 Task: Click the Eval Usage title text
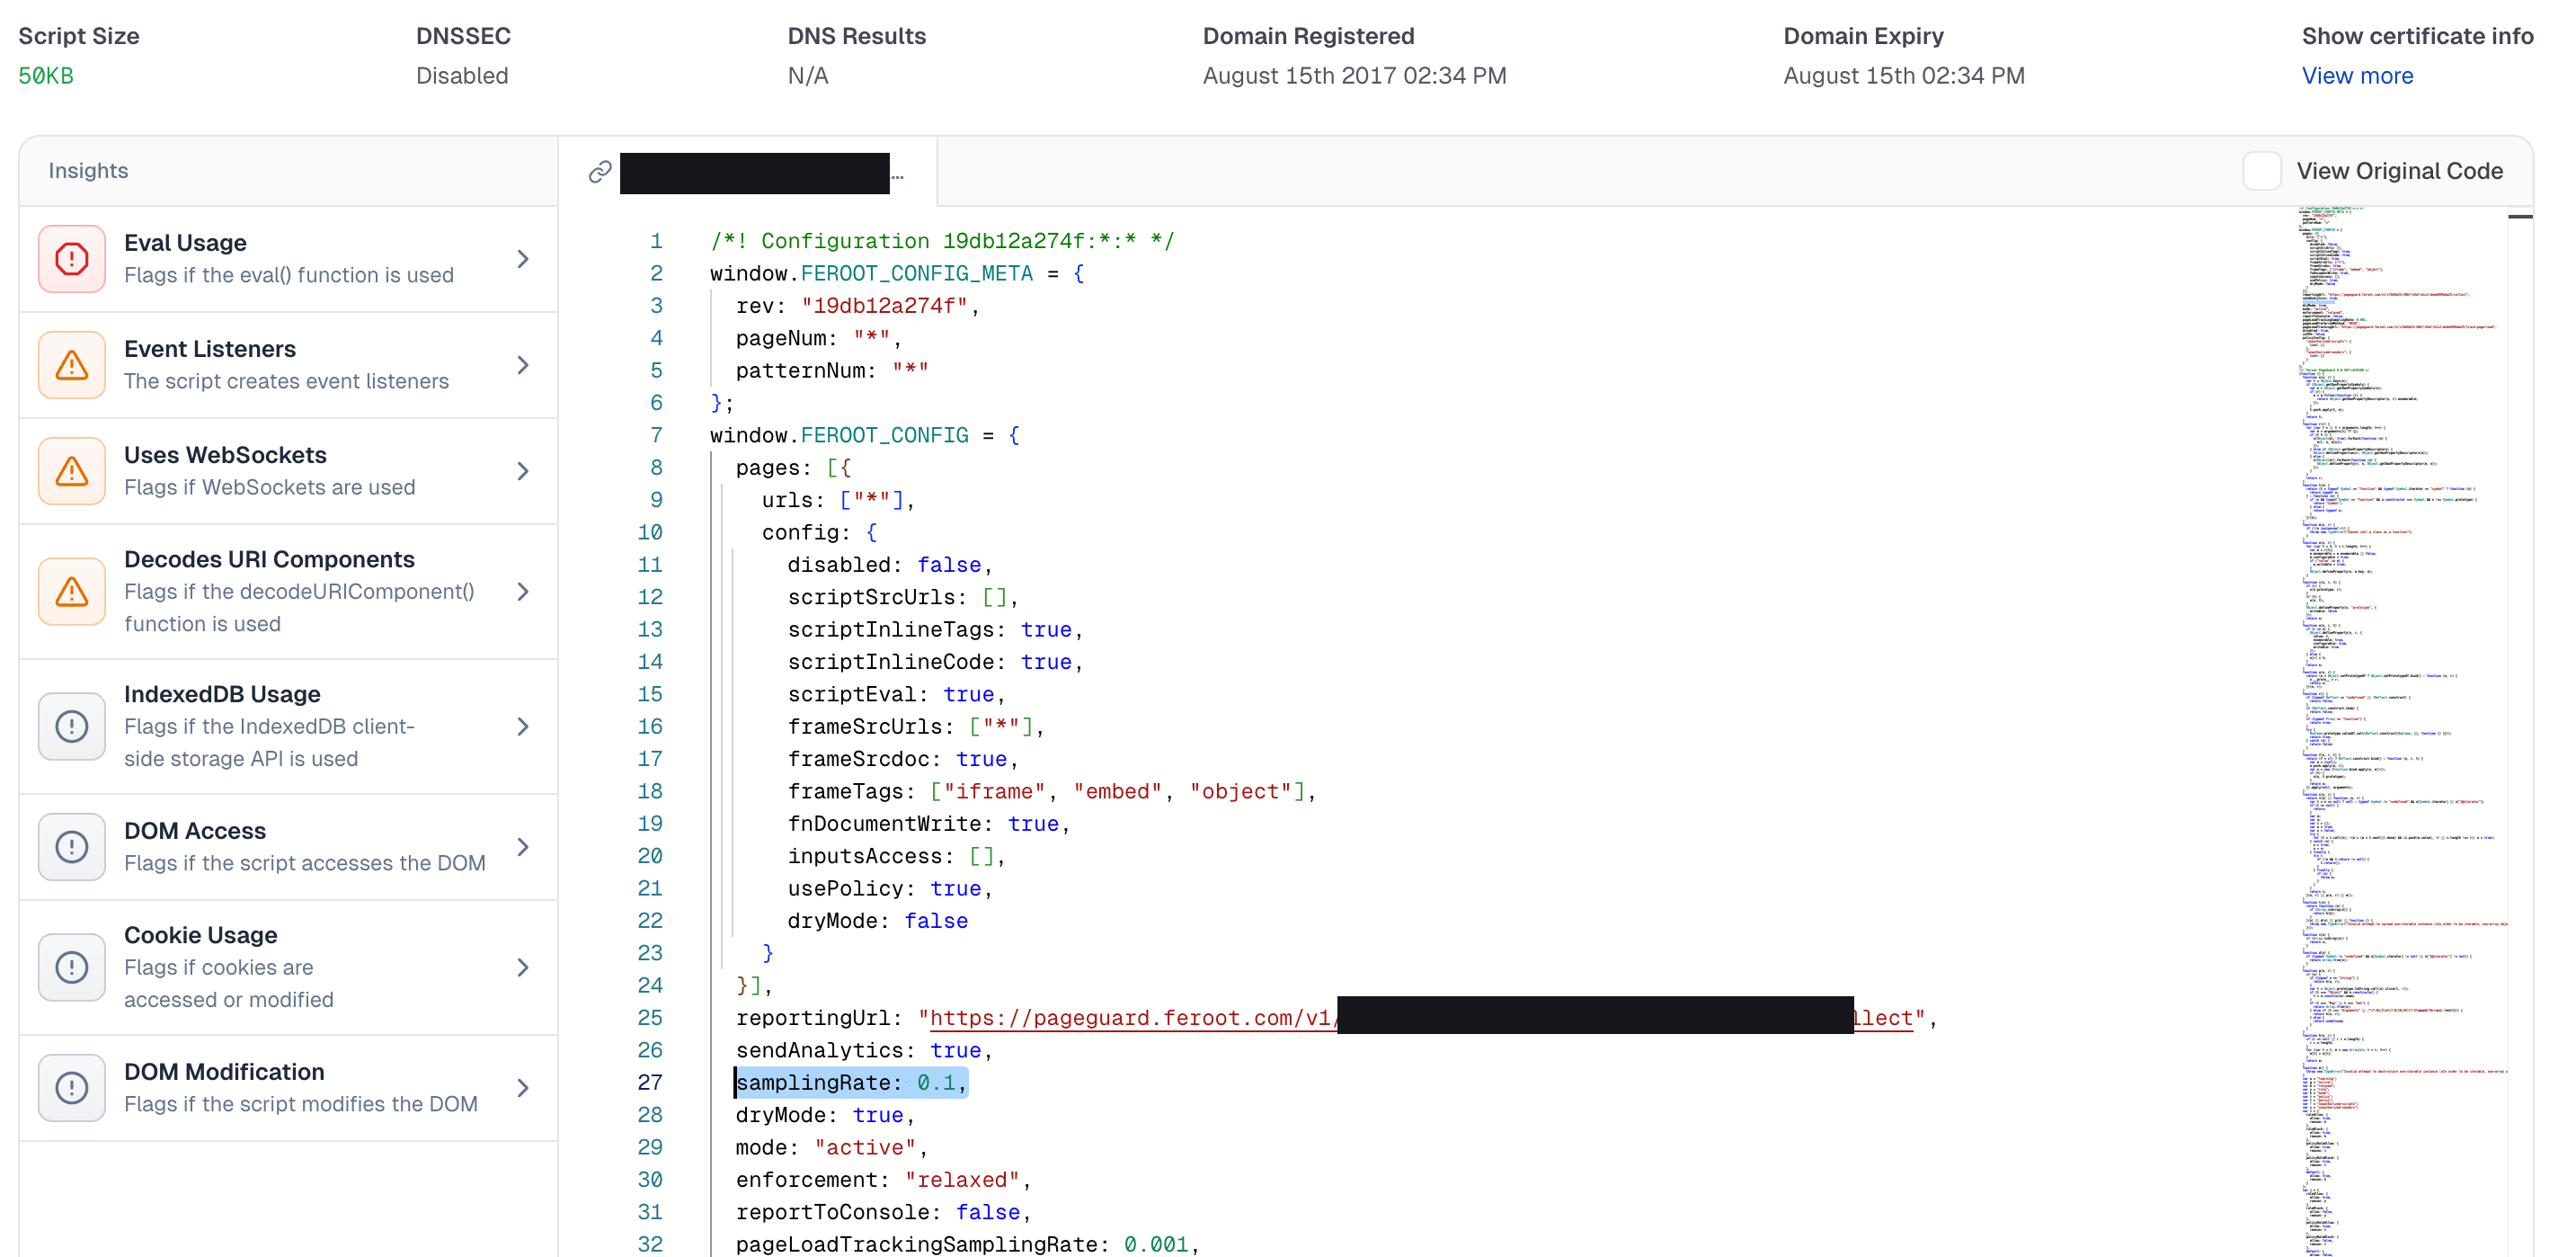tap(185, 243)
